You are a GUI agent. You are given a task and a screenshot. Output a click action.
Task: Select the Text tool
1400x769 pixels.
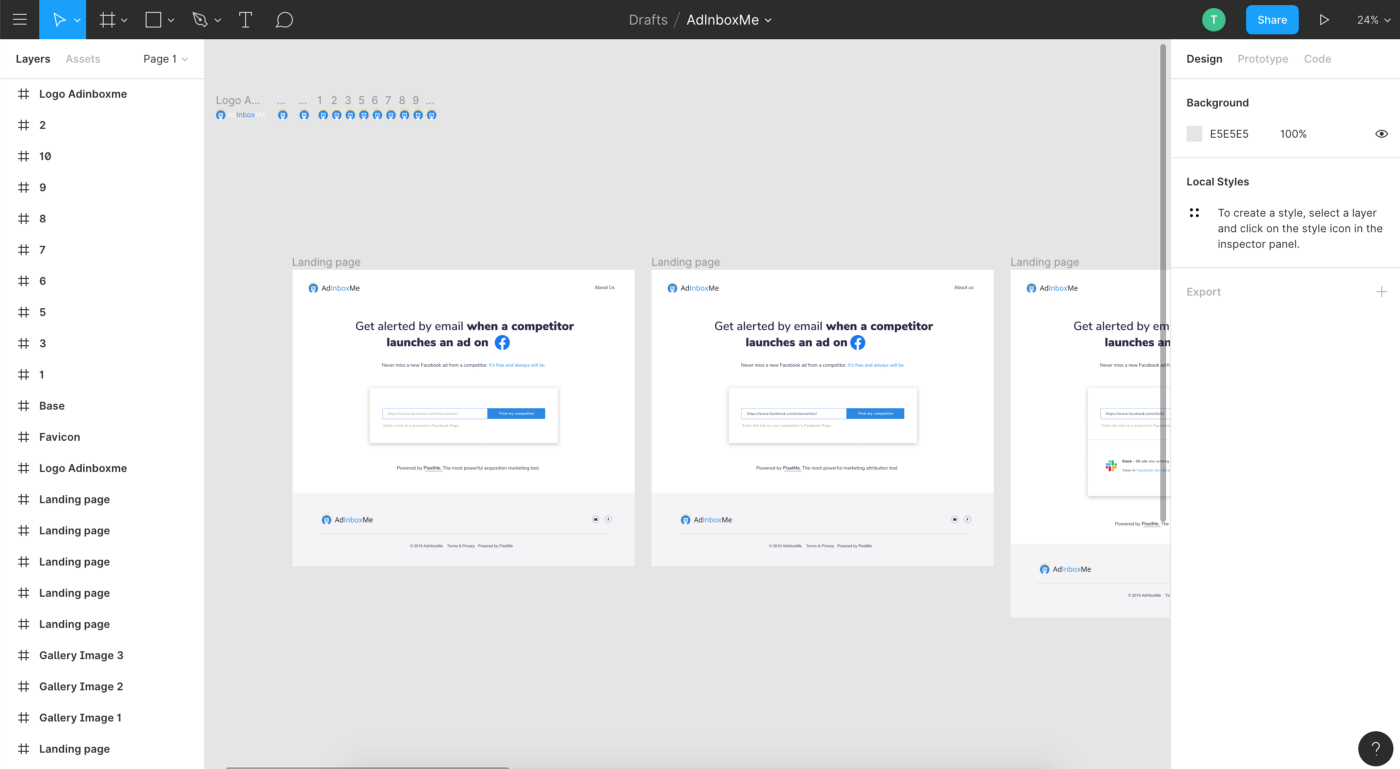click(x=245, y=19)
